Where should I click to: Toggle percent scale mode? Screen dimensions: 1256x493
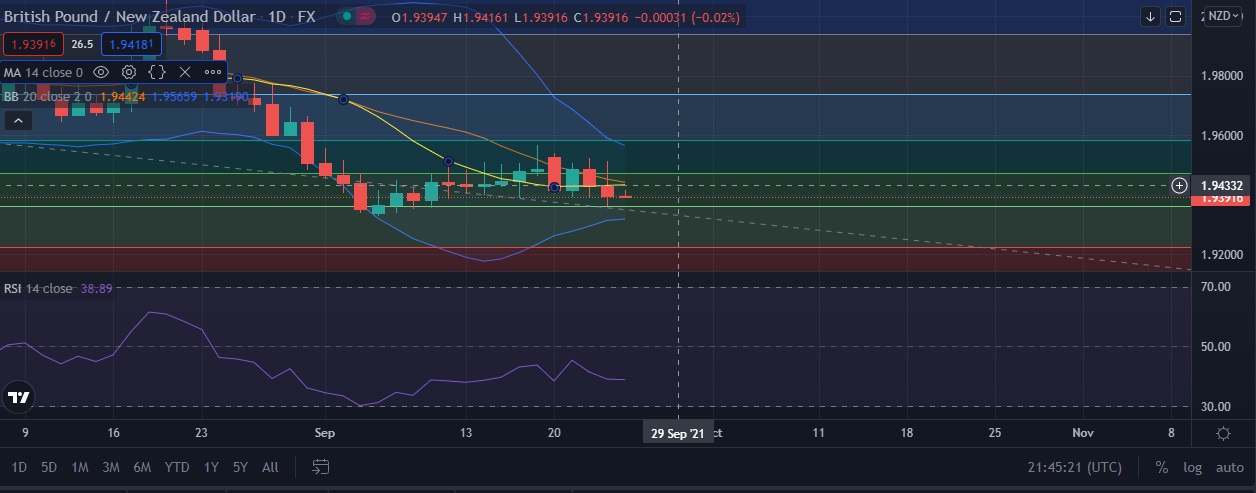1161,467
